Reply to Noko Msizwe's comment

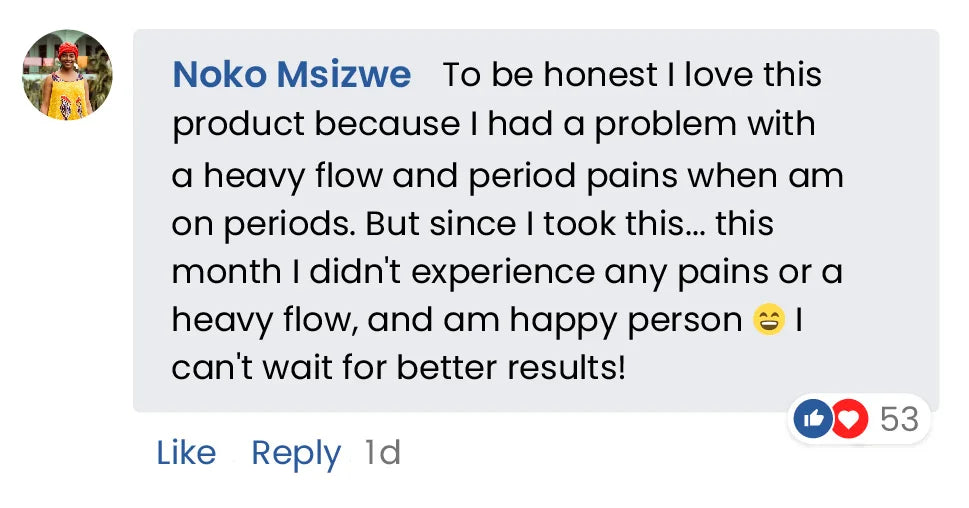click(295, 453)
